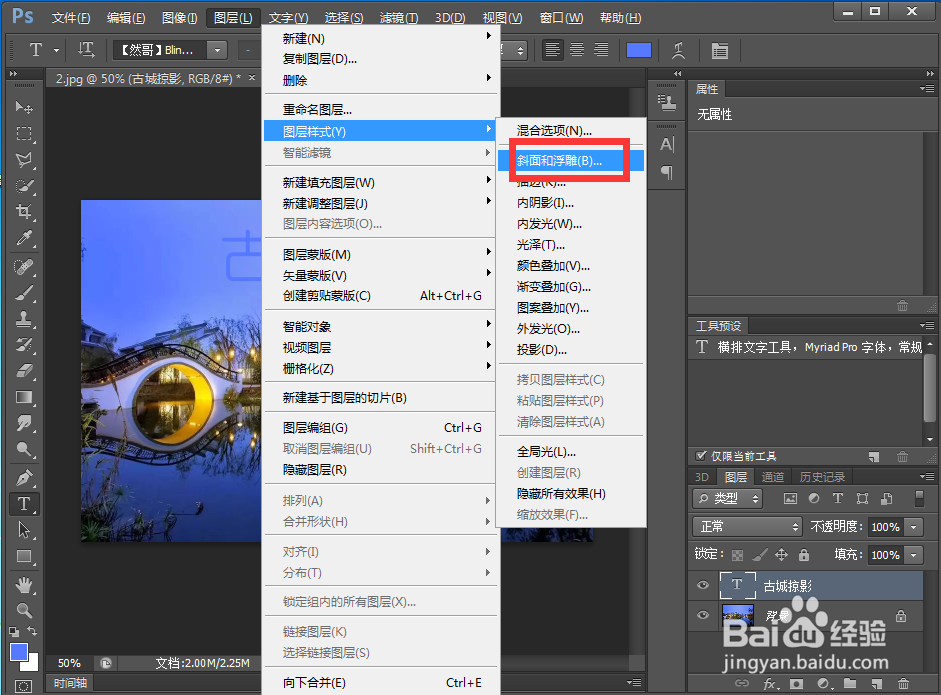The width and height of the screenshot is (941, 695).
Task: Switch to the 通道 tab
Action: pyautogui.click(x=773, y=477)
